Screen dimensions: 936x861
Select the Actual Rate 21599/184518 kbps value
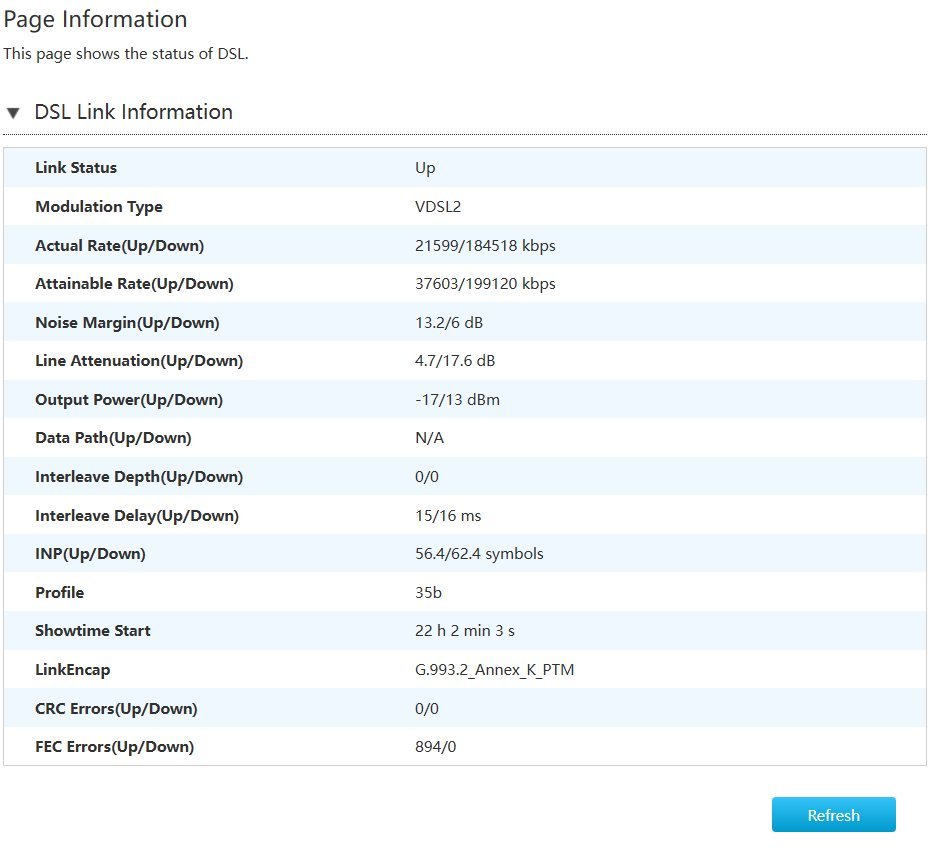485,246
